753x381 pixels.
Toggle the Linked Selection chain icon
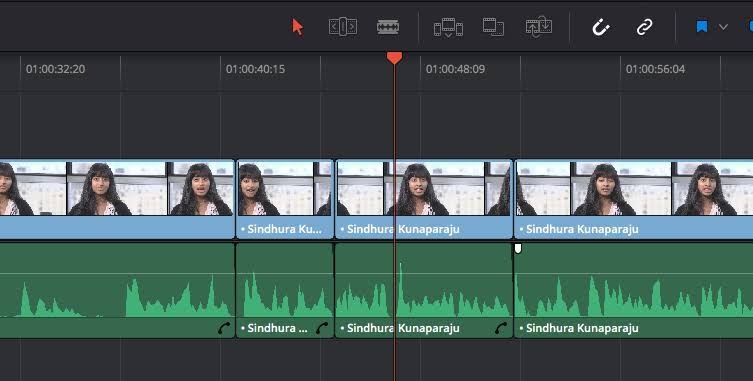644,27
